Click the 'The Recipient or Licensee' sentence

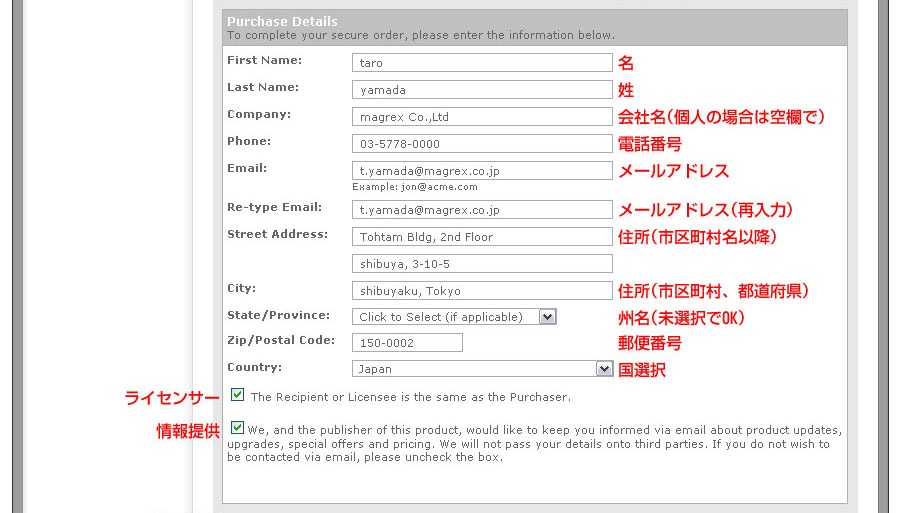tap(410, 397)
